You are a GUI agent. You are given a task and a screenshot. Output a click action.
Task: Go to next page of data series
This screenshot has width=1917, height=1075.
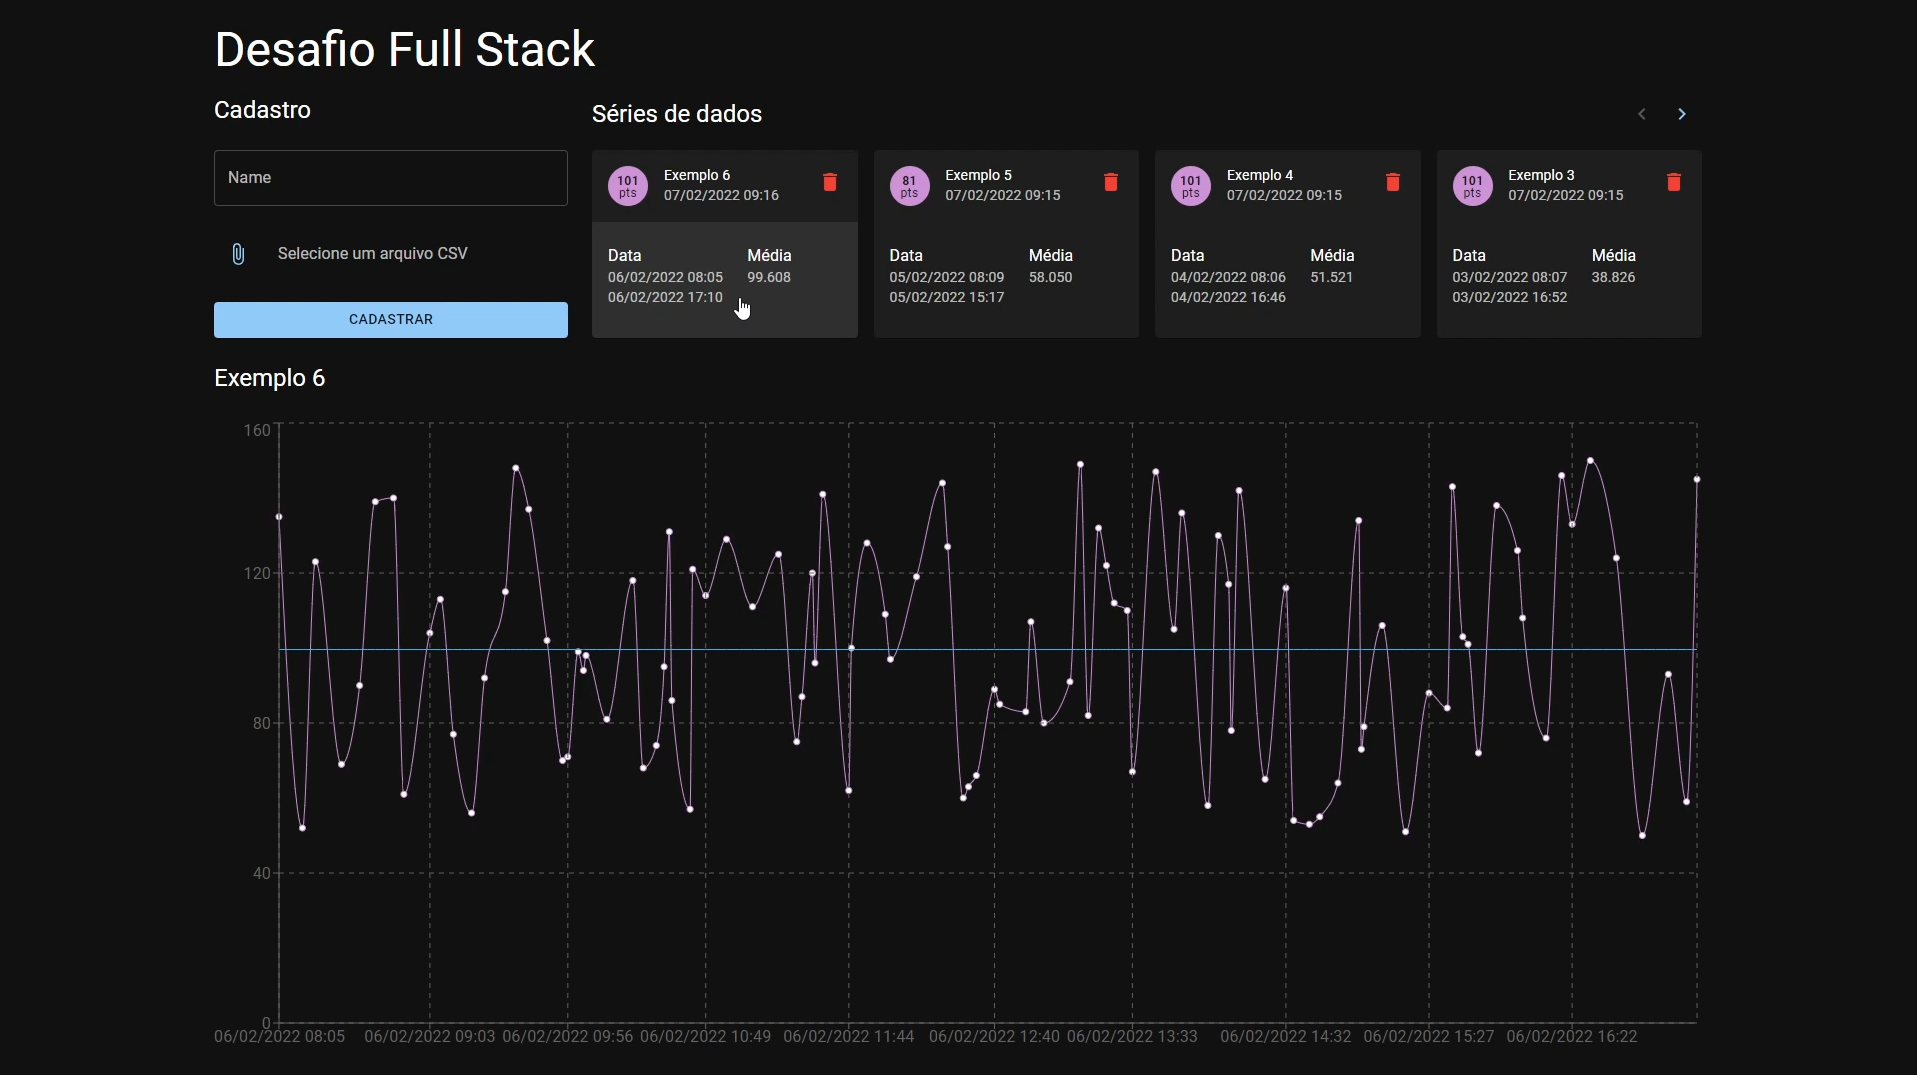[x=1682, y=114]
